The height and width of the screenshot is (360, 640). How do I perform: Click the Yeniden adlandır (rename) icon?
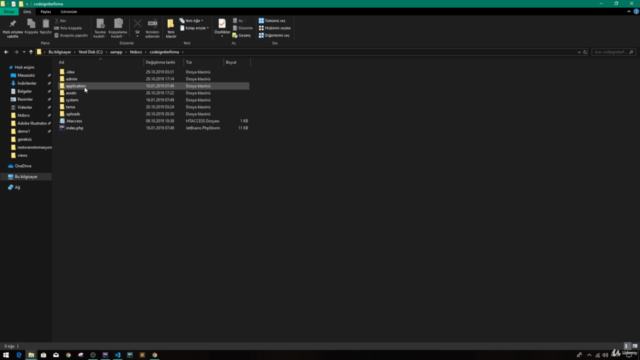pyautogui.click(x=153, y=24)
